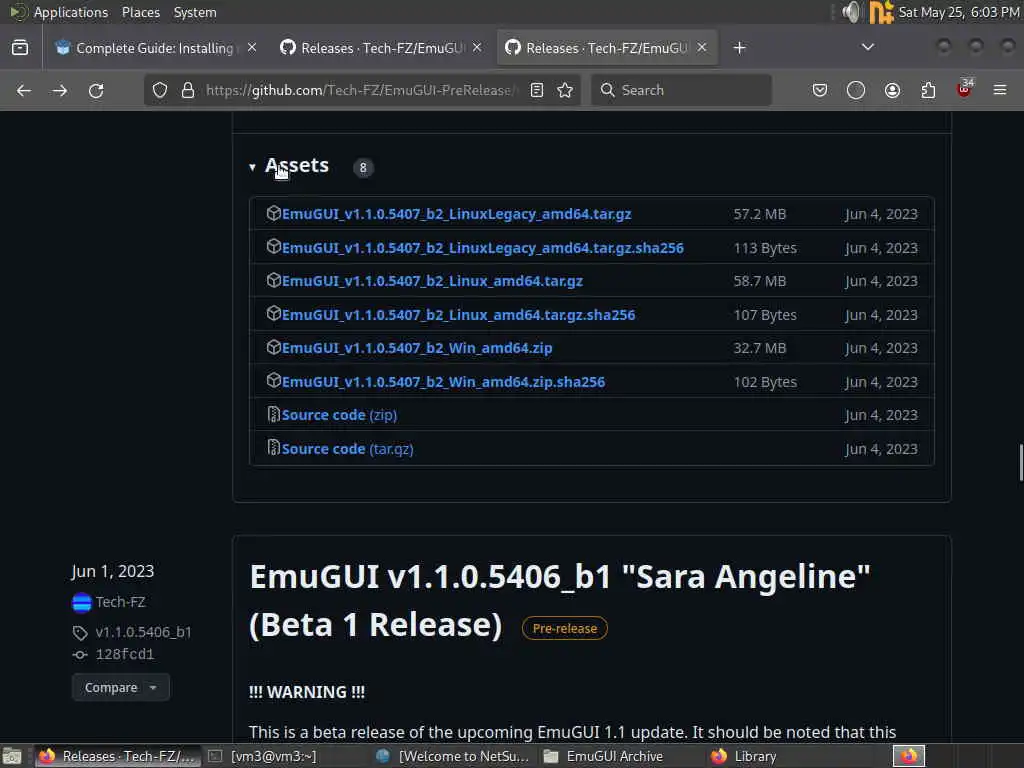Click the orange network tray icon
The image size is (1024, 768).
click(881, 12)
